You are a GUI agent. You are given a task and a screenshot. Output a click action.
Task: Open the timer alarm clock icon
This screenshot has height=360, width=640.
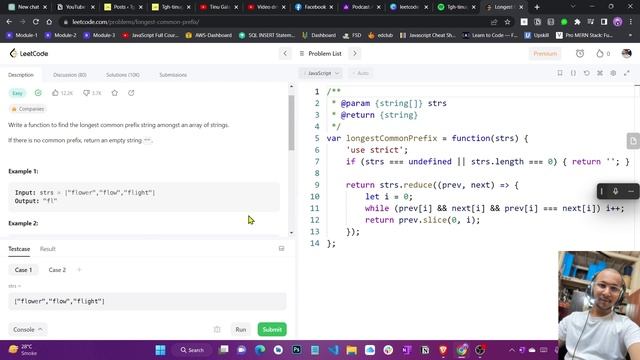[580, 53]
